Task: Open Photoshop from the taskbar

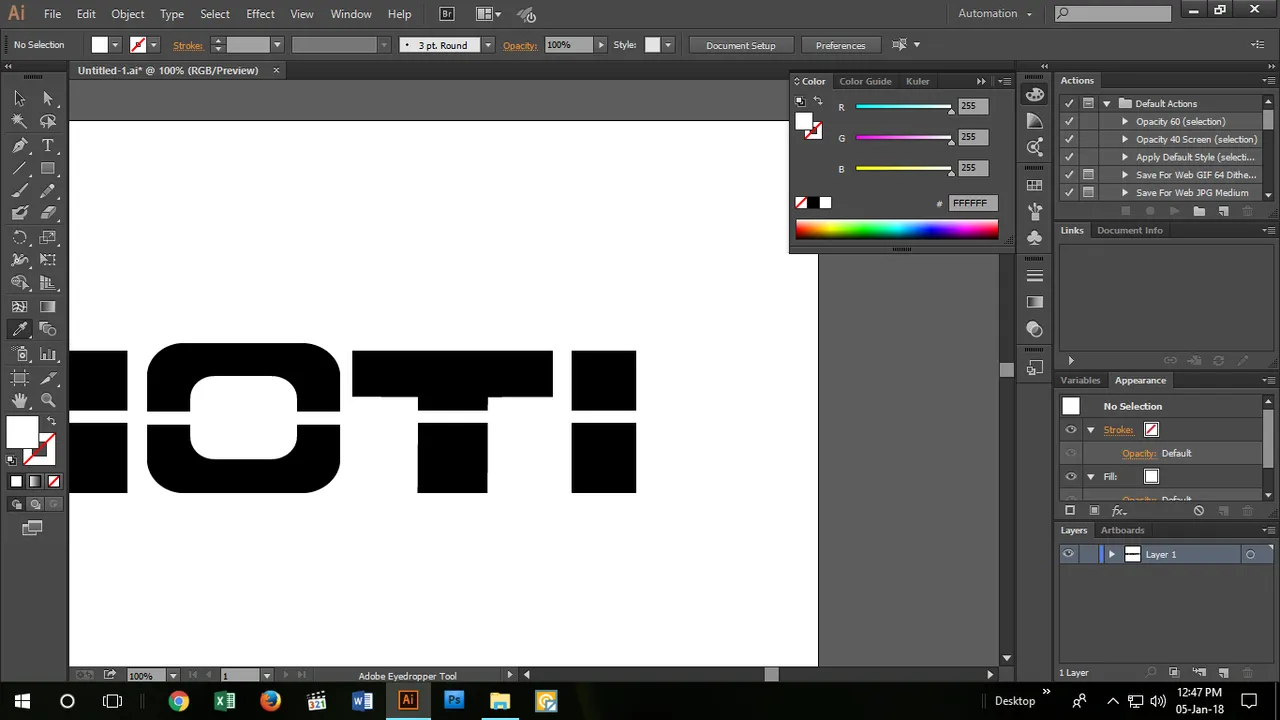Action: (453, 700)
